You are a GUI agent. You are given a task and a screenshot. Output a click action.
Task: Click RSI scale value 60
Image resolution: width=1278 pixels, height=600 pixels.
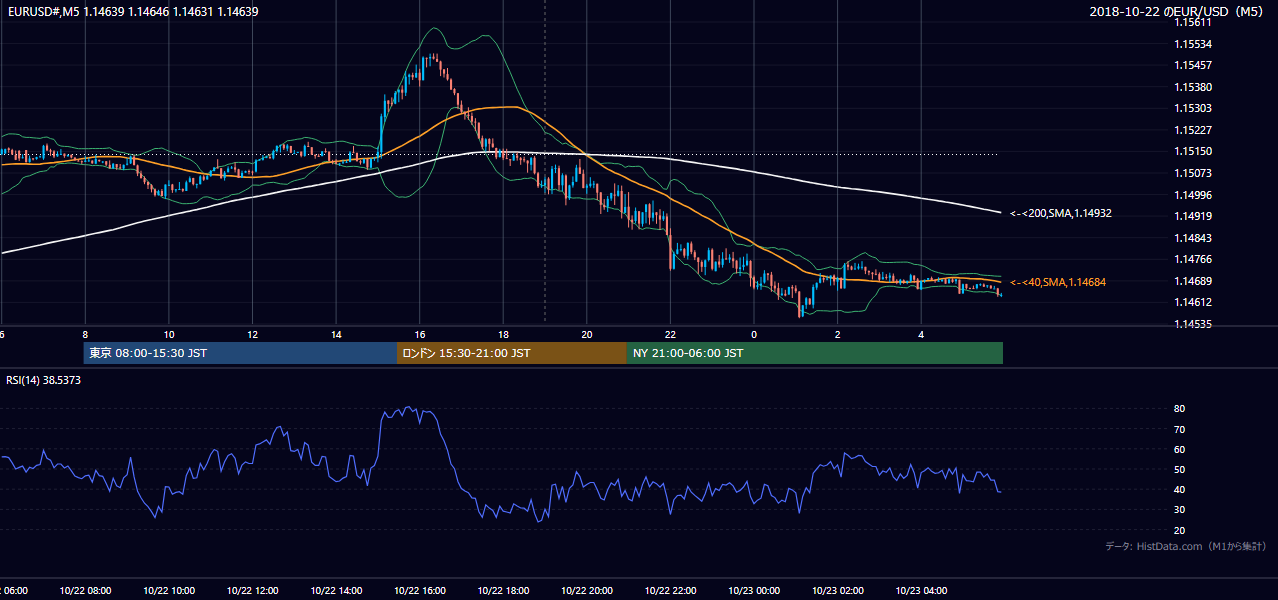tap(1180, 449)
